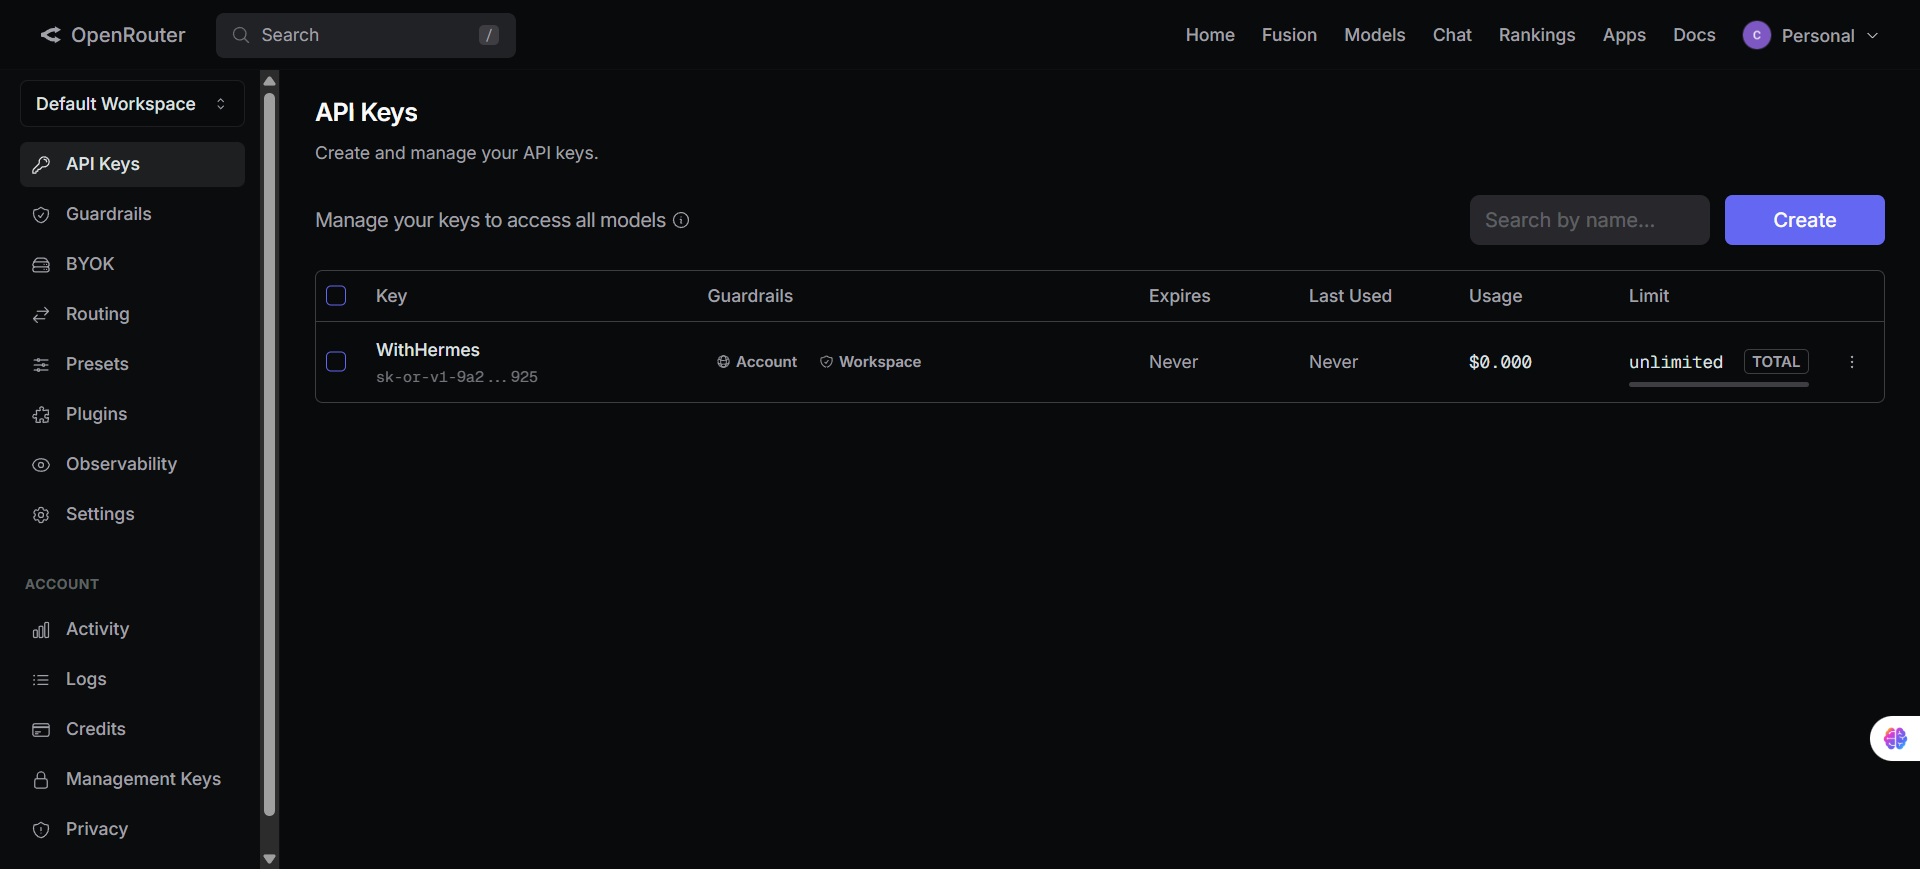1920x869 pixels.
Task: Open Logs under Account
Action: tap(132, 679)
